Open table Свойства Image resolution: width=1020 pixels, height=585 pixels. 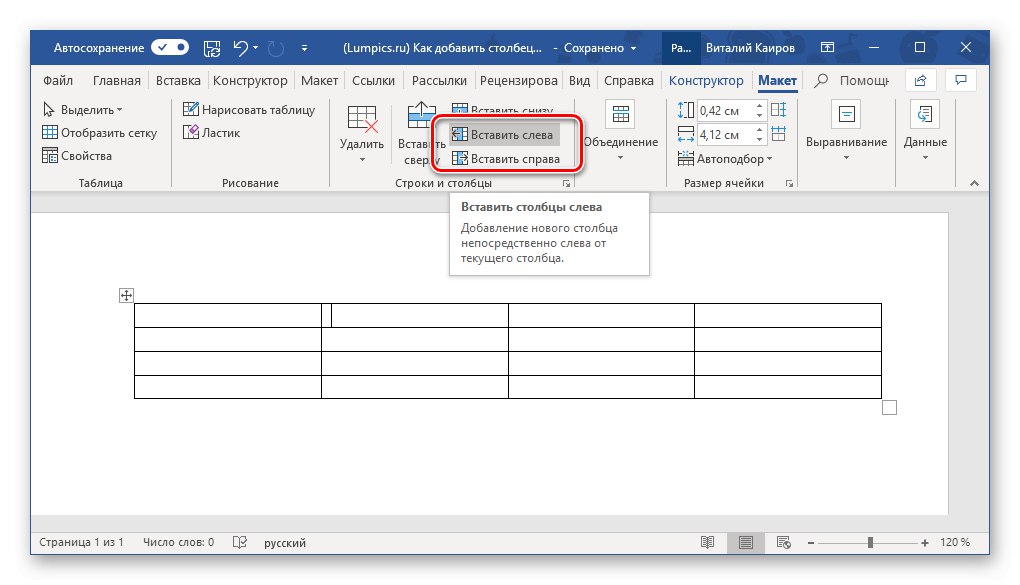click(x=78, y=156)
